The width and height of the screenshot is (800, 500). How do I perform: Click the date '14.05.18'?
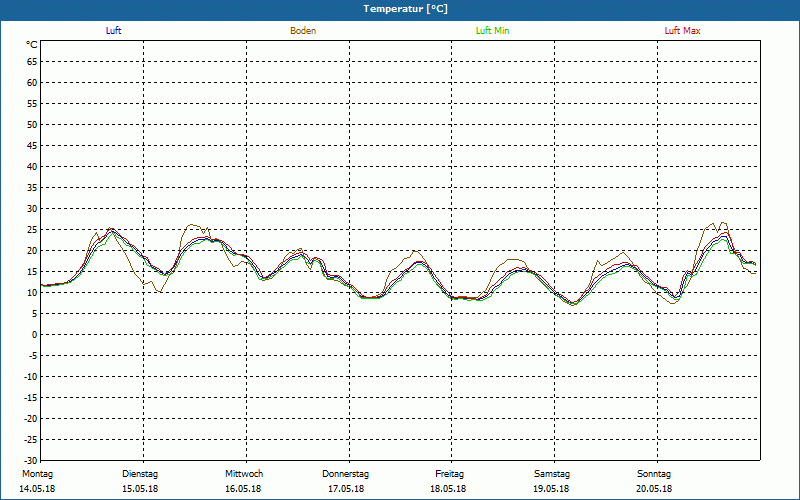pos(37,489)
